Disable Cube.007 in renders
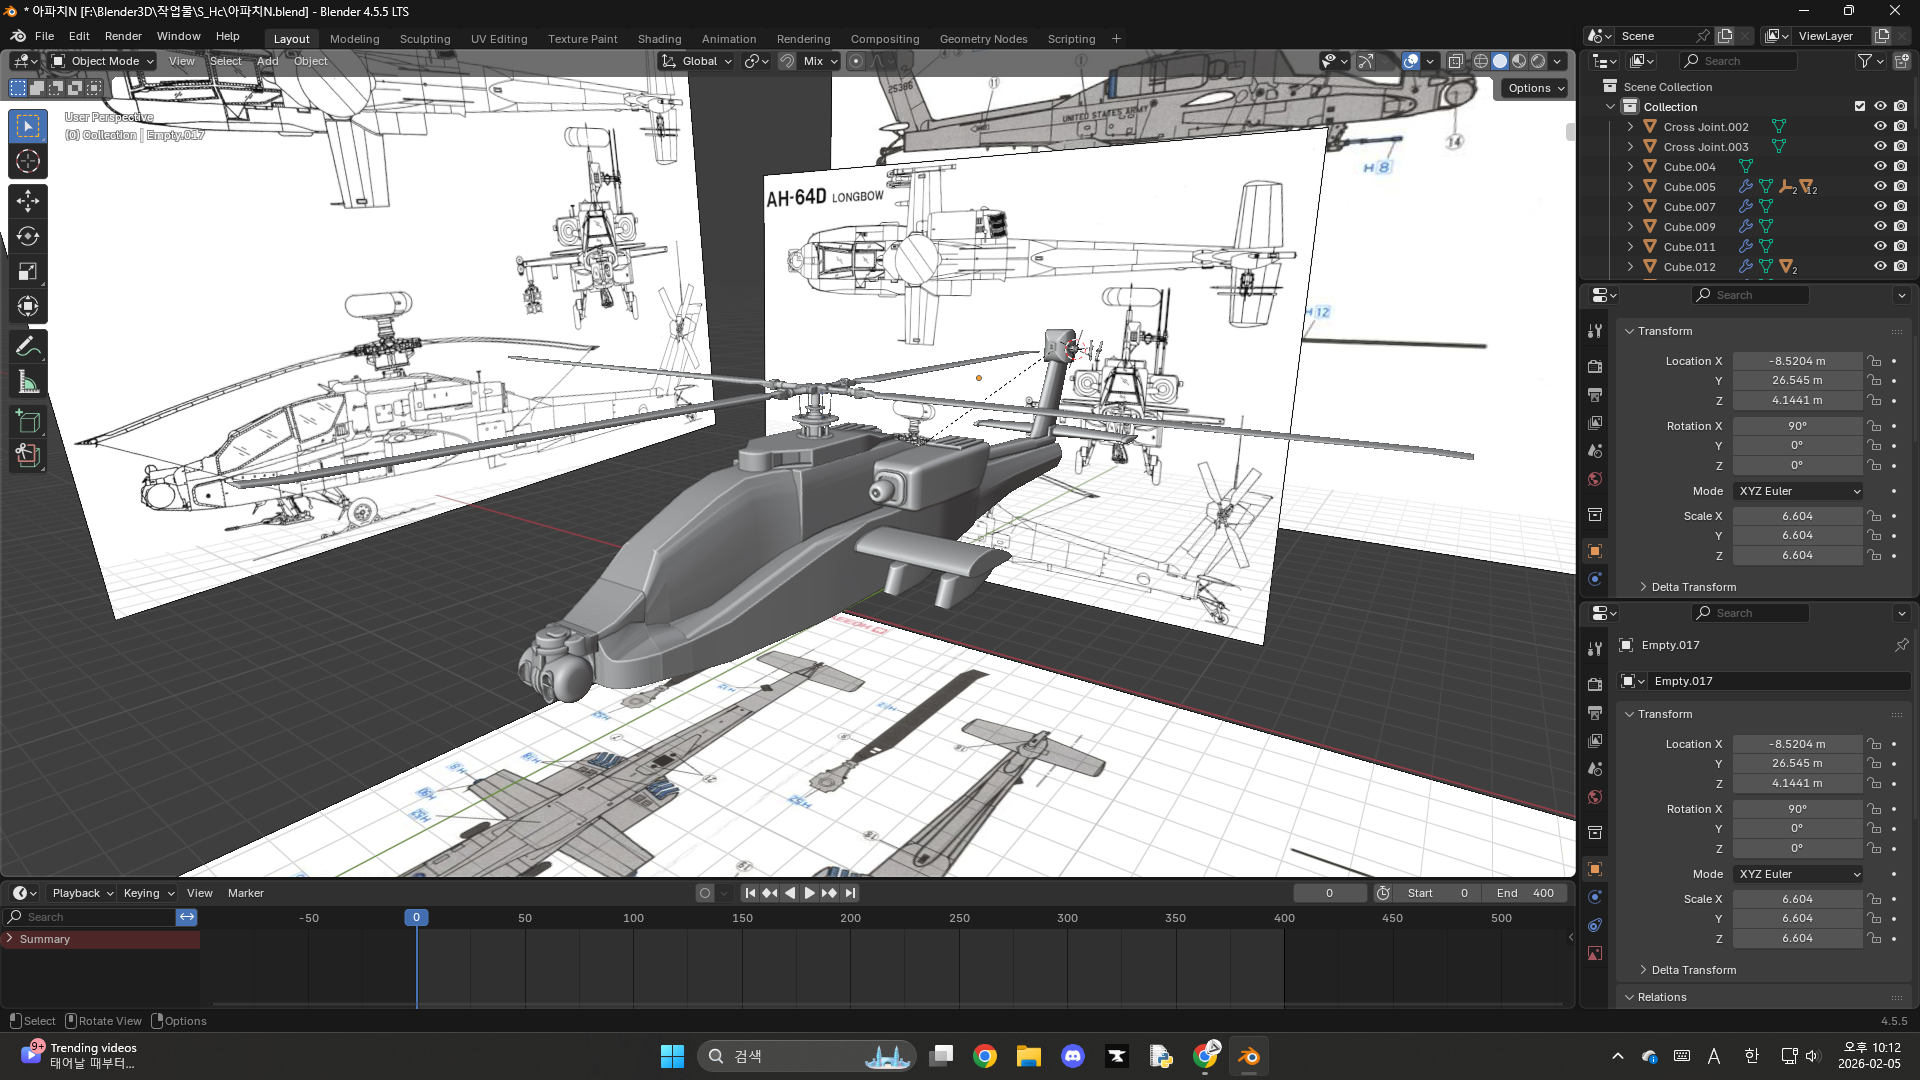Image resolution: width=1920 pixels, height=1080 pixels. click(1900, 207)
